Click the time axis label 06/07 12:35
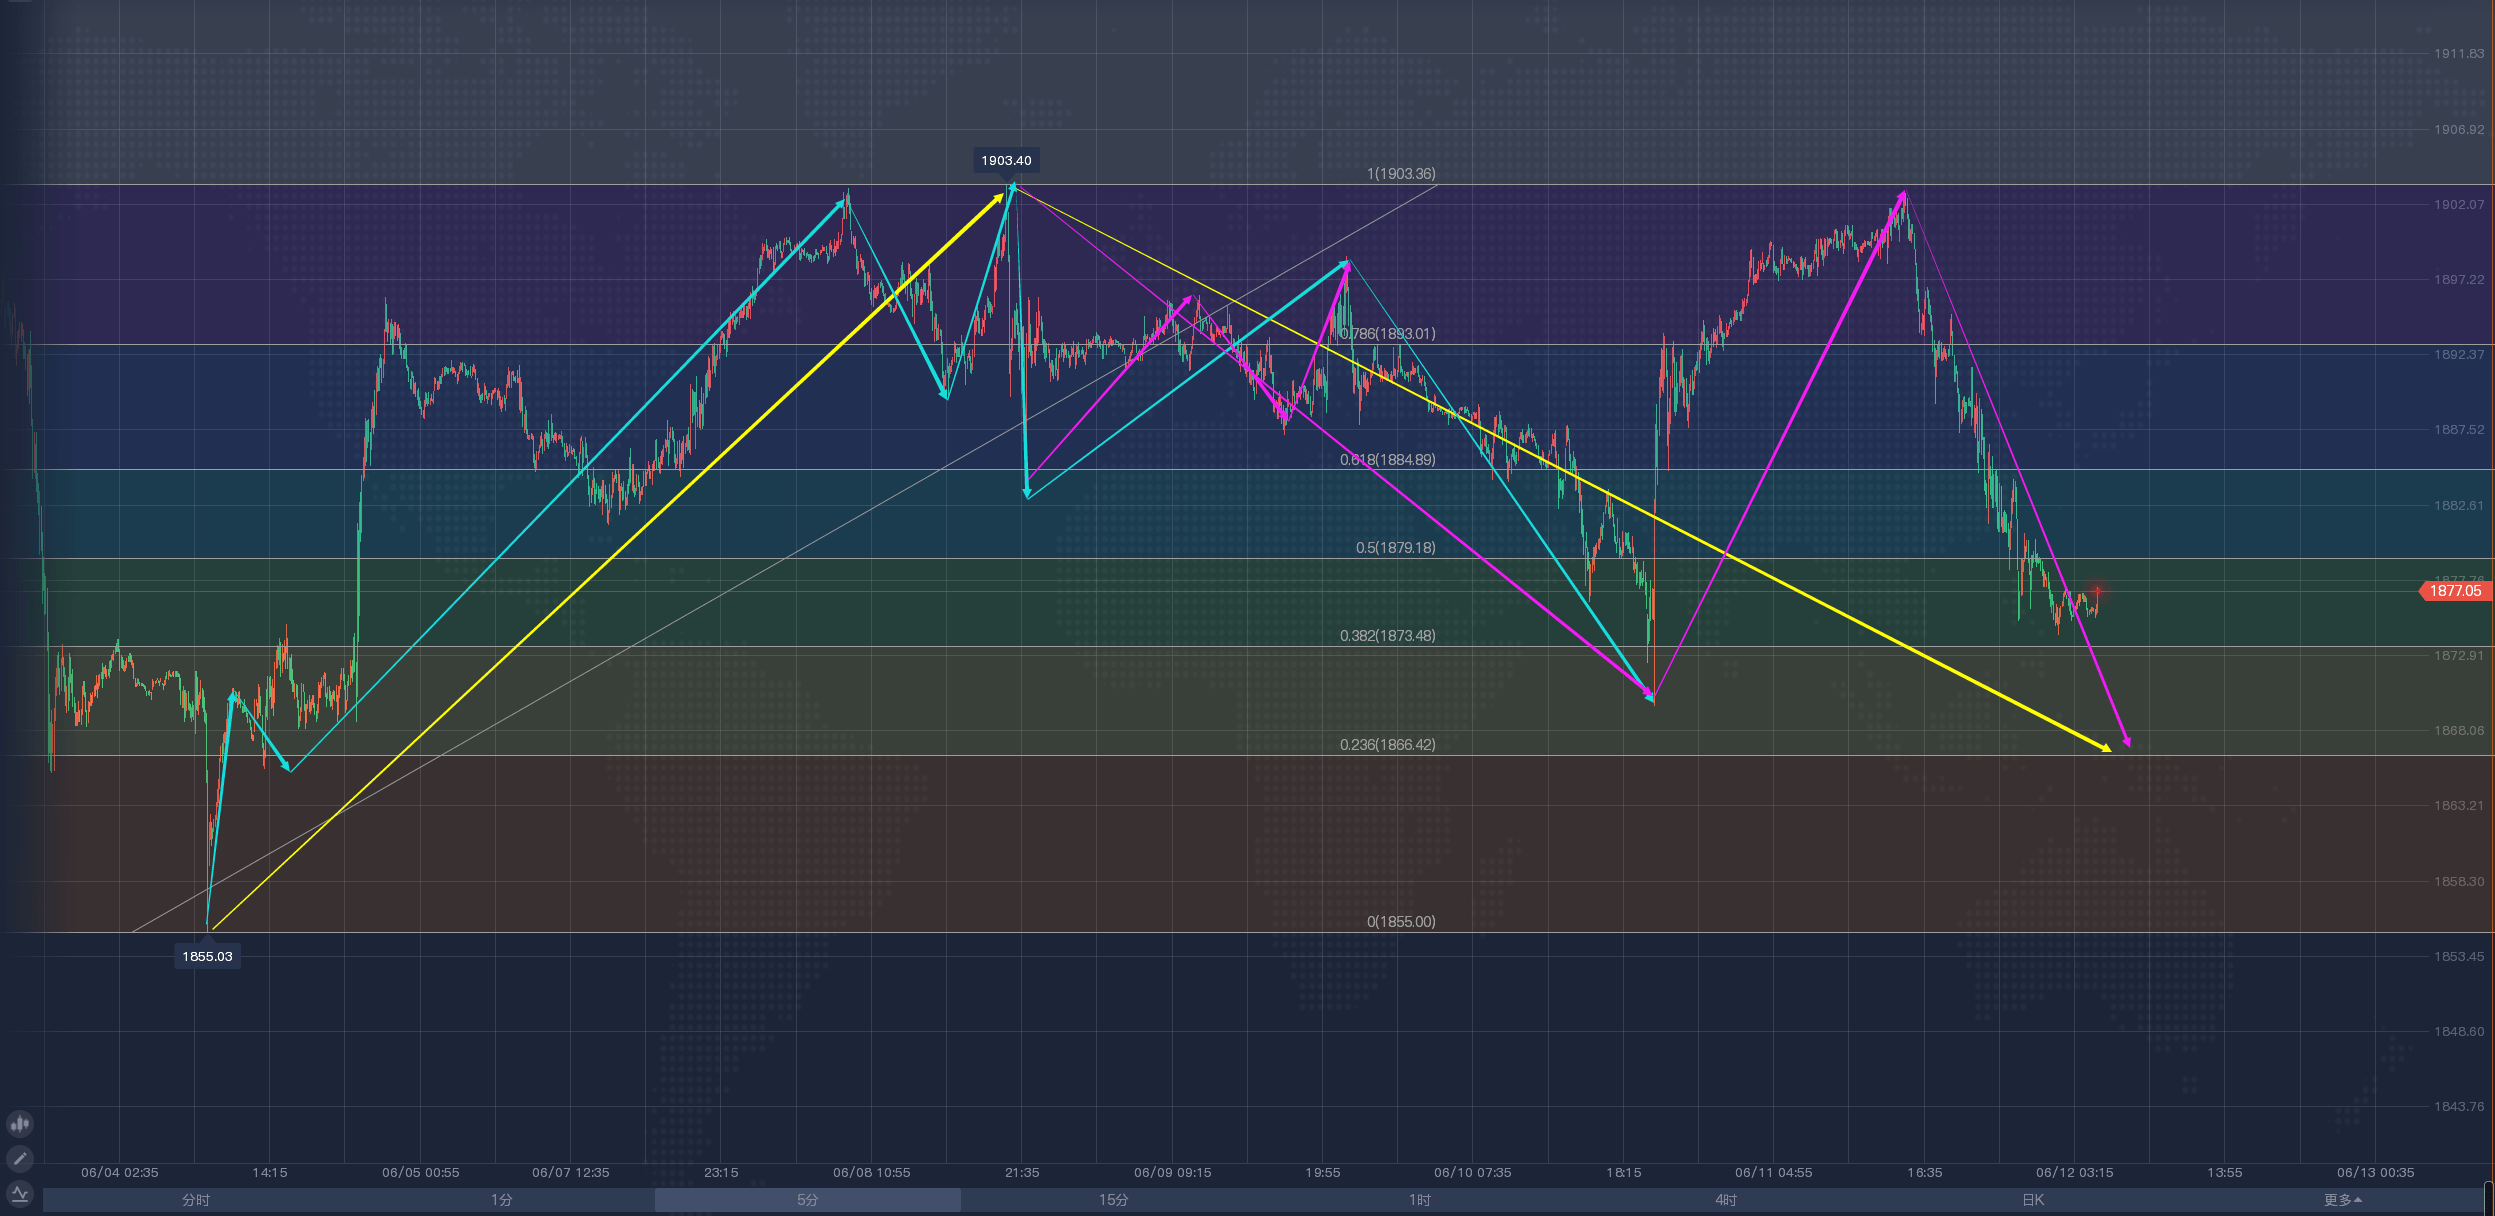The image size is (2495, 1216). coord(571,1173)
